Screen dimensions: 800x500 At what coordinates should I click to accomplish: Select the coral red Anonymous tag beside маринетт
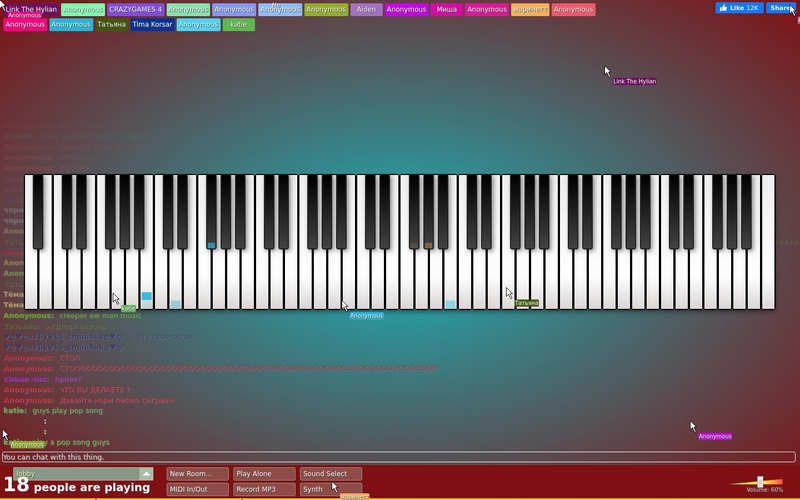573,9
